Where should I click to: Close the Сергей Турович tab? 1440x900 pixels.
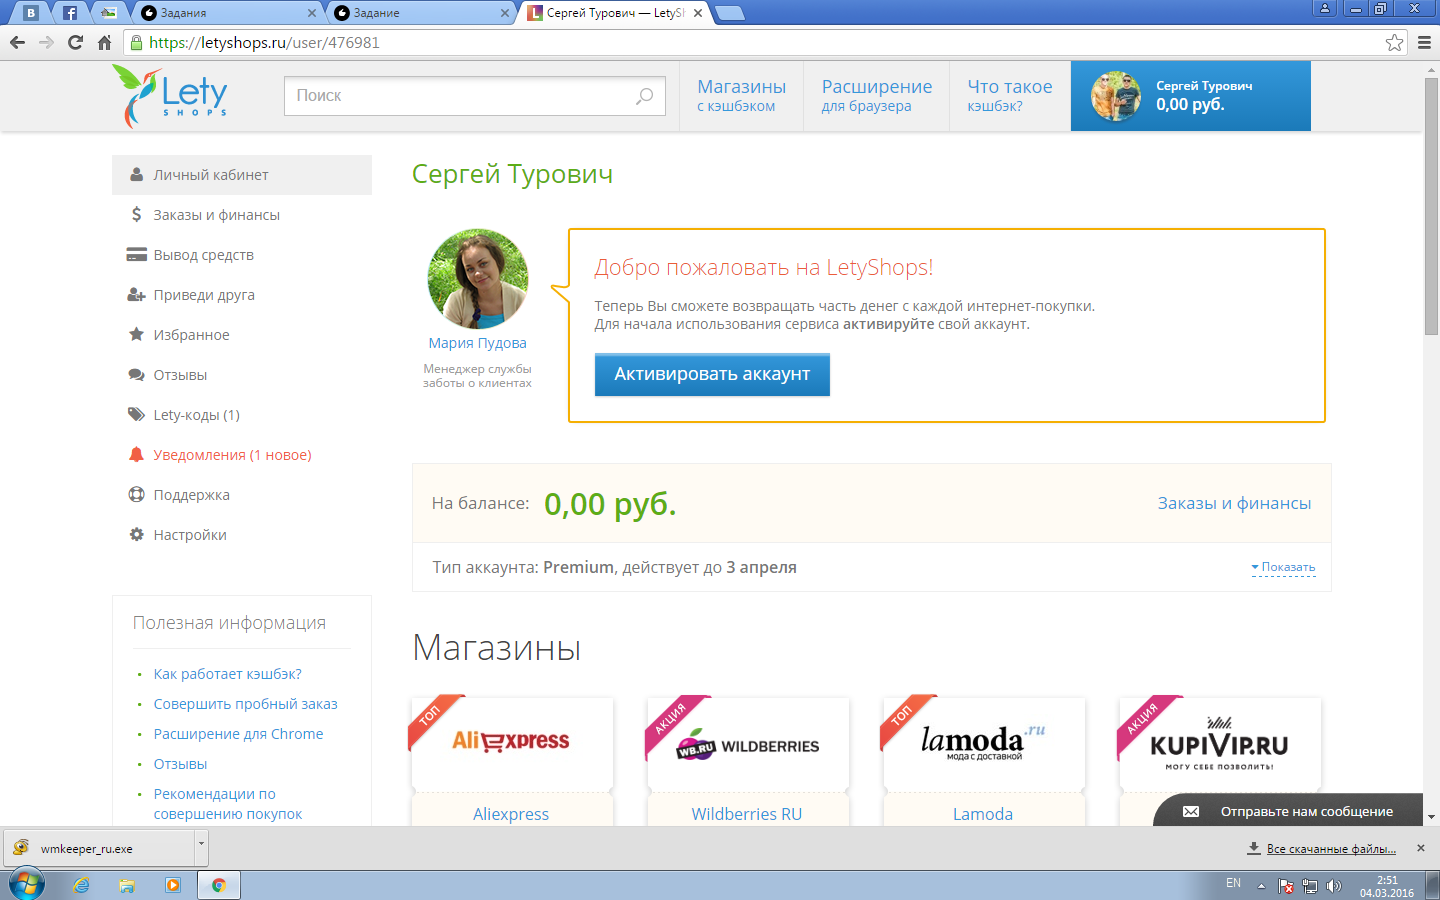698,13
